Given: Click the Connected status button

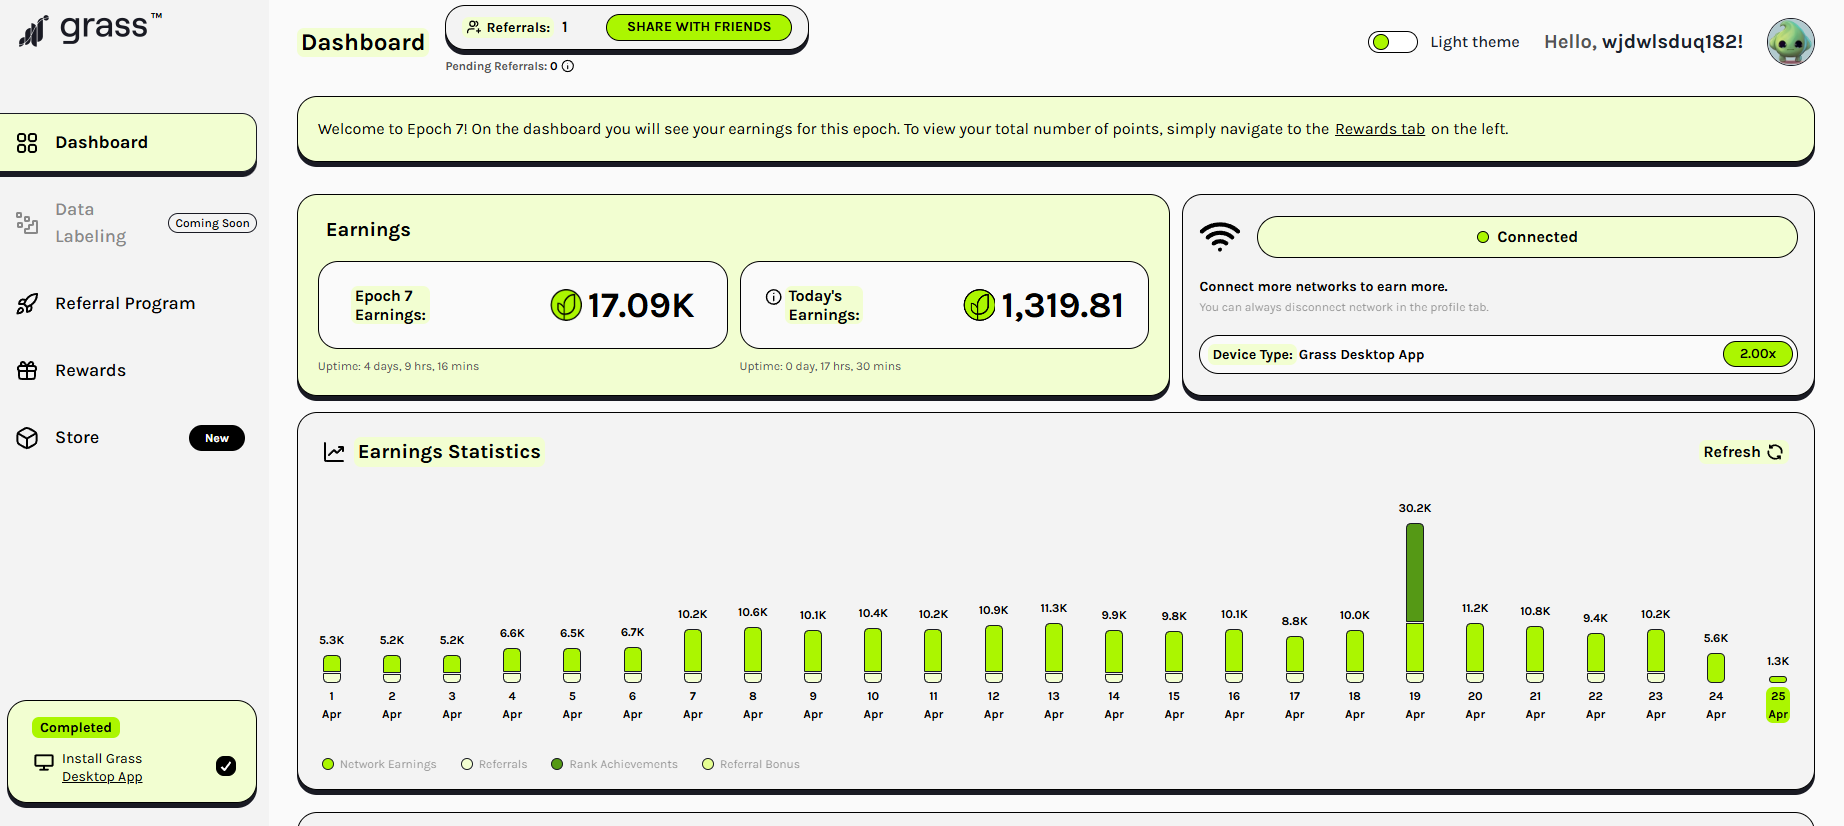Looking at the screenshot, I should (x=1527, y=237).
